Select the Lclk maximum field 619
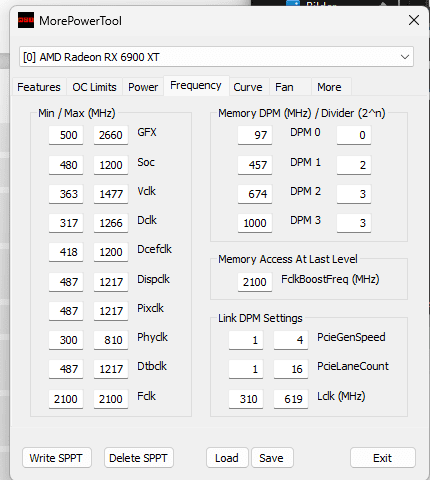The height and width of the screenshot is (480, 430). pos(291,399)
